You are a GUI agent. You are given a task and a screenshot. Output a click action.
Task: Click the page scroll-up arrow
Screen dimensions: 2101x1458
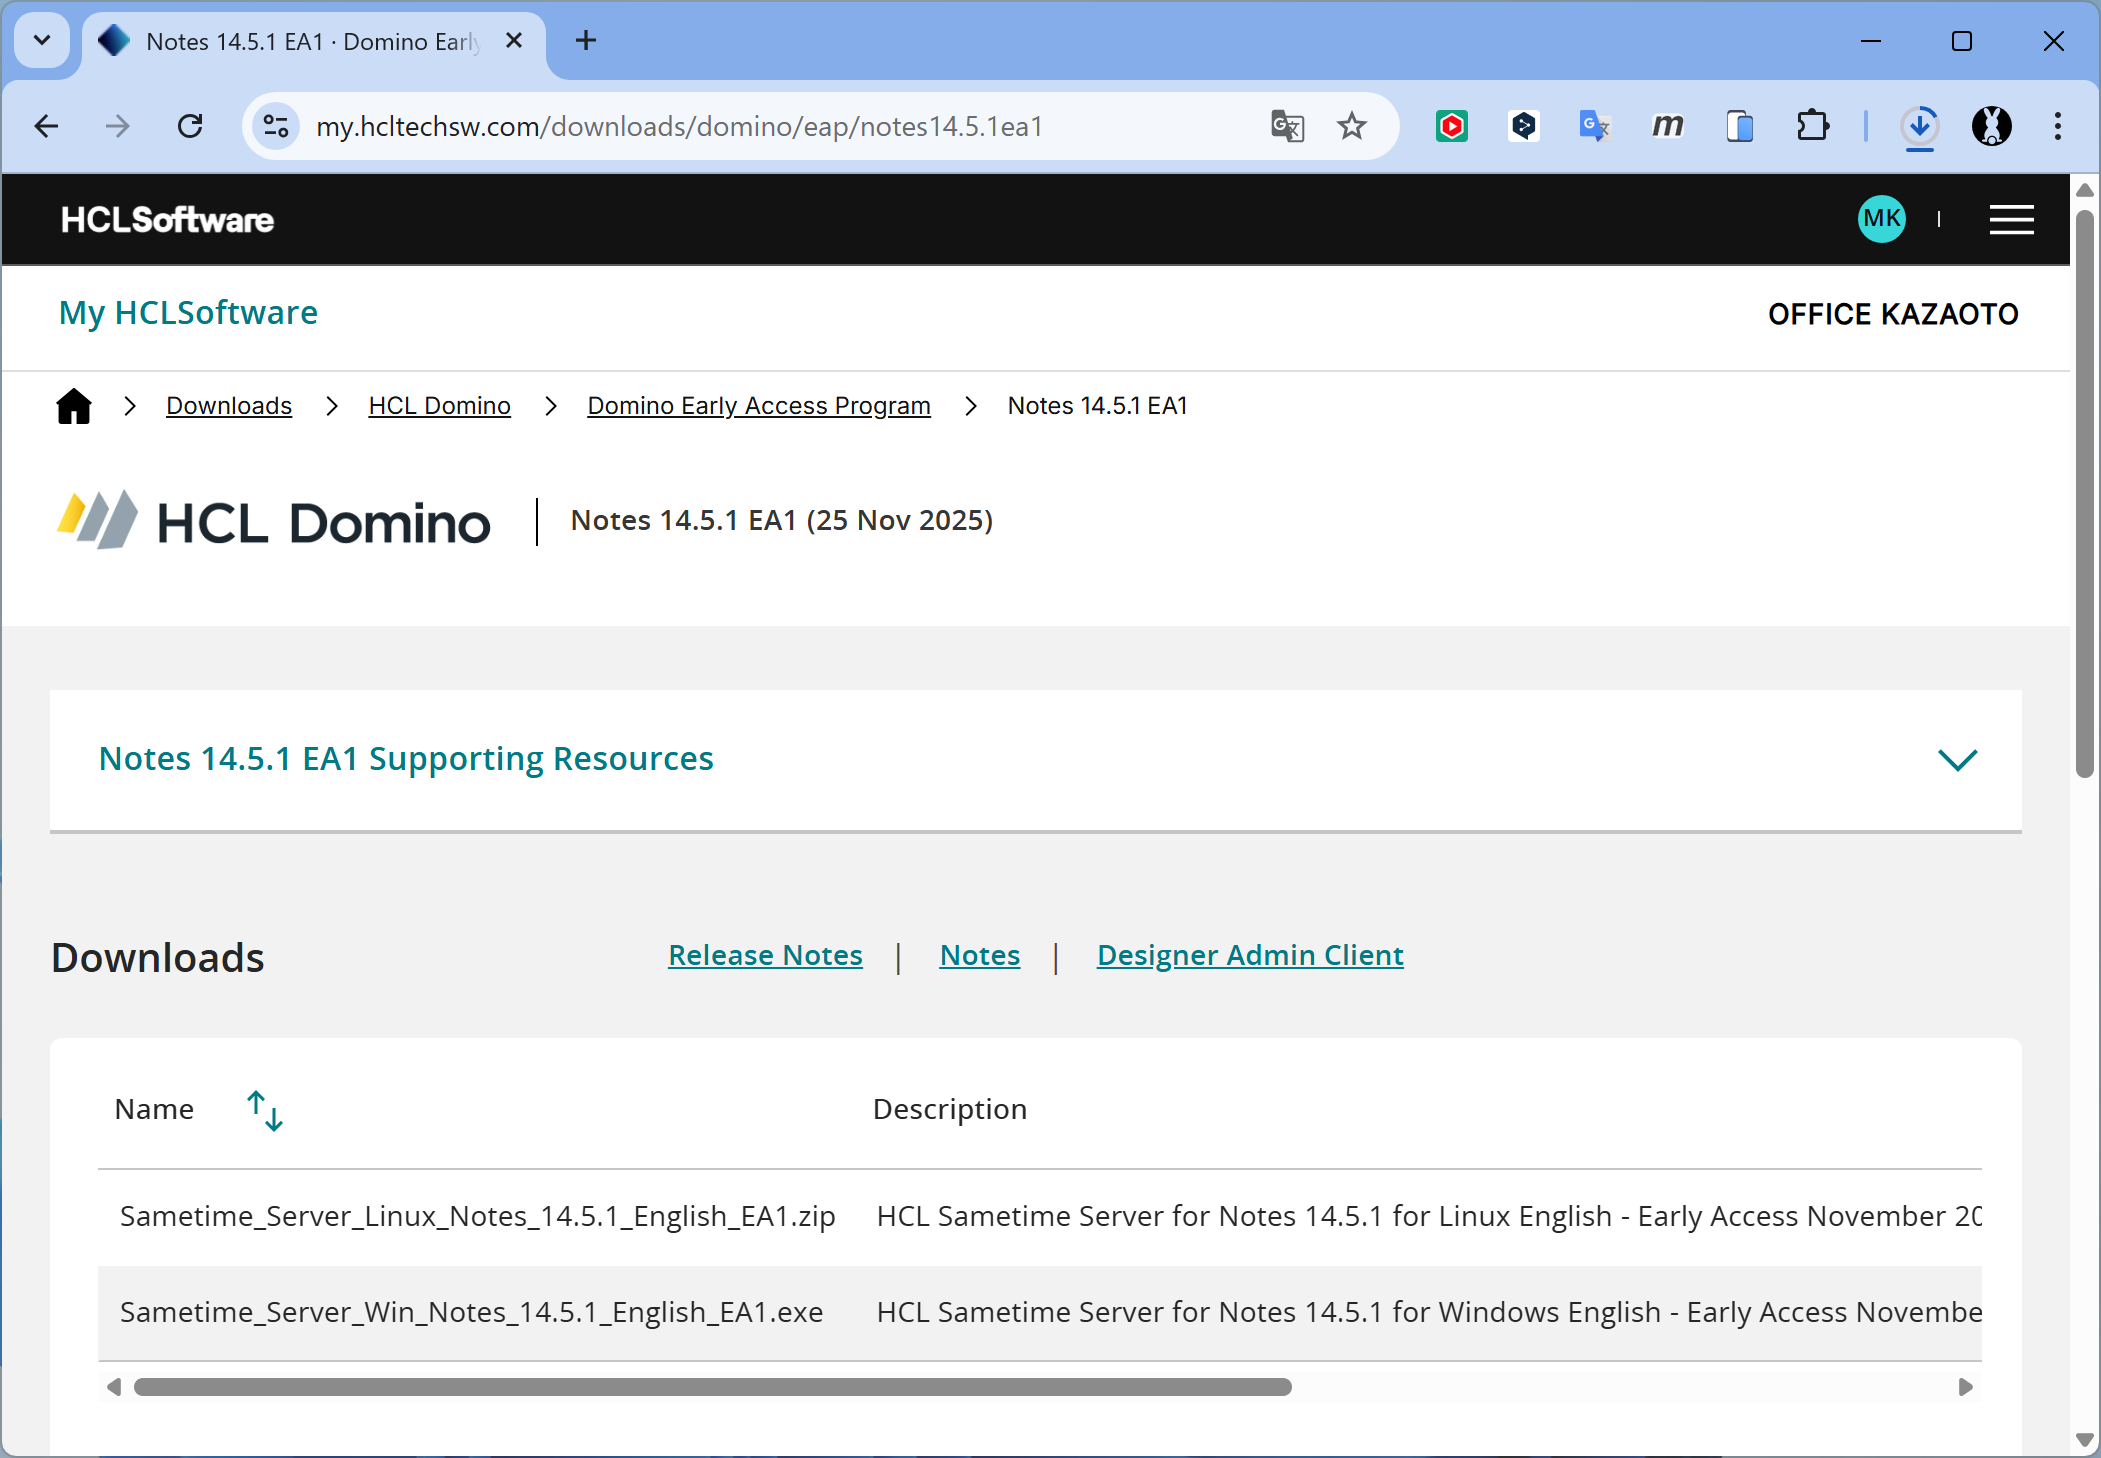(2085, 190)
